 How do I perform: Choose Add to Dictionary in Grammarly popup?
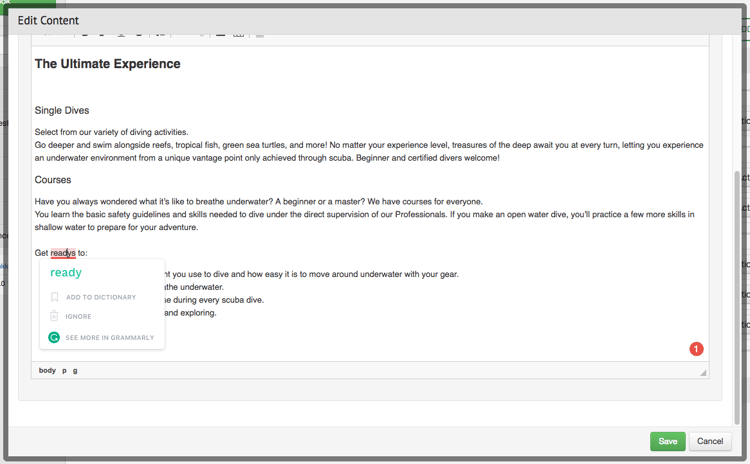click(101, 297)
